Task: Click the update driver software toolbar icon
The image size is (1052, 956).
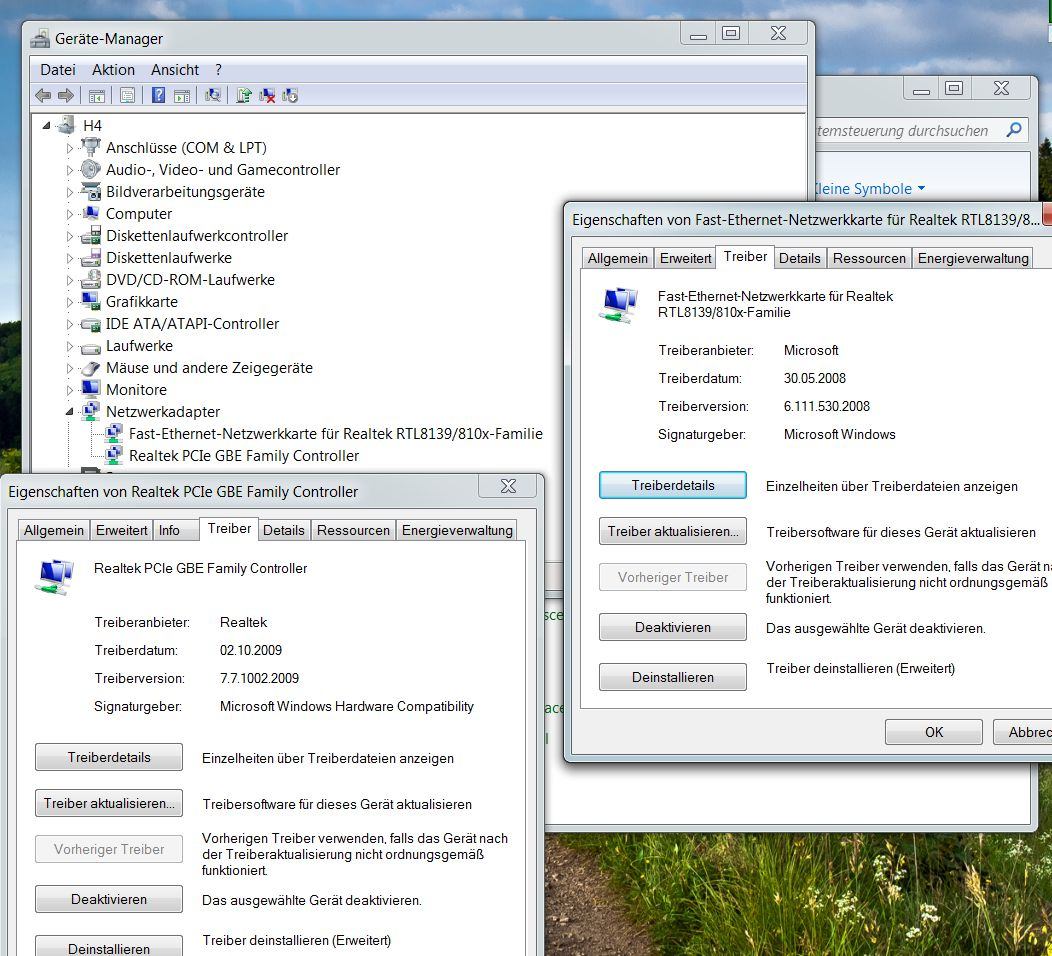Action: [244, 95]
